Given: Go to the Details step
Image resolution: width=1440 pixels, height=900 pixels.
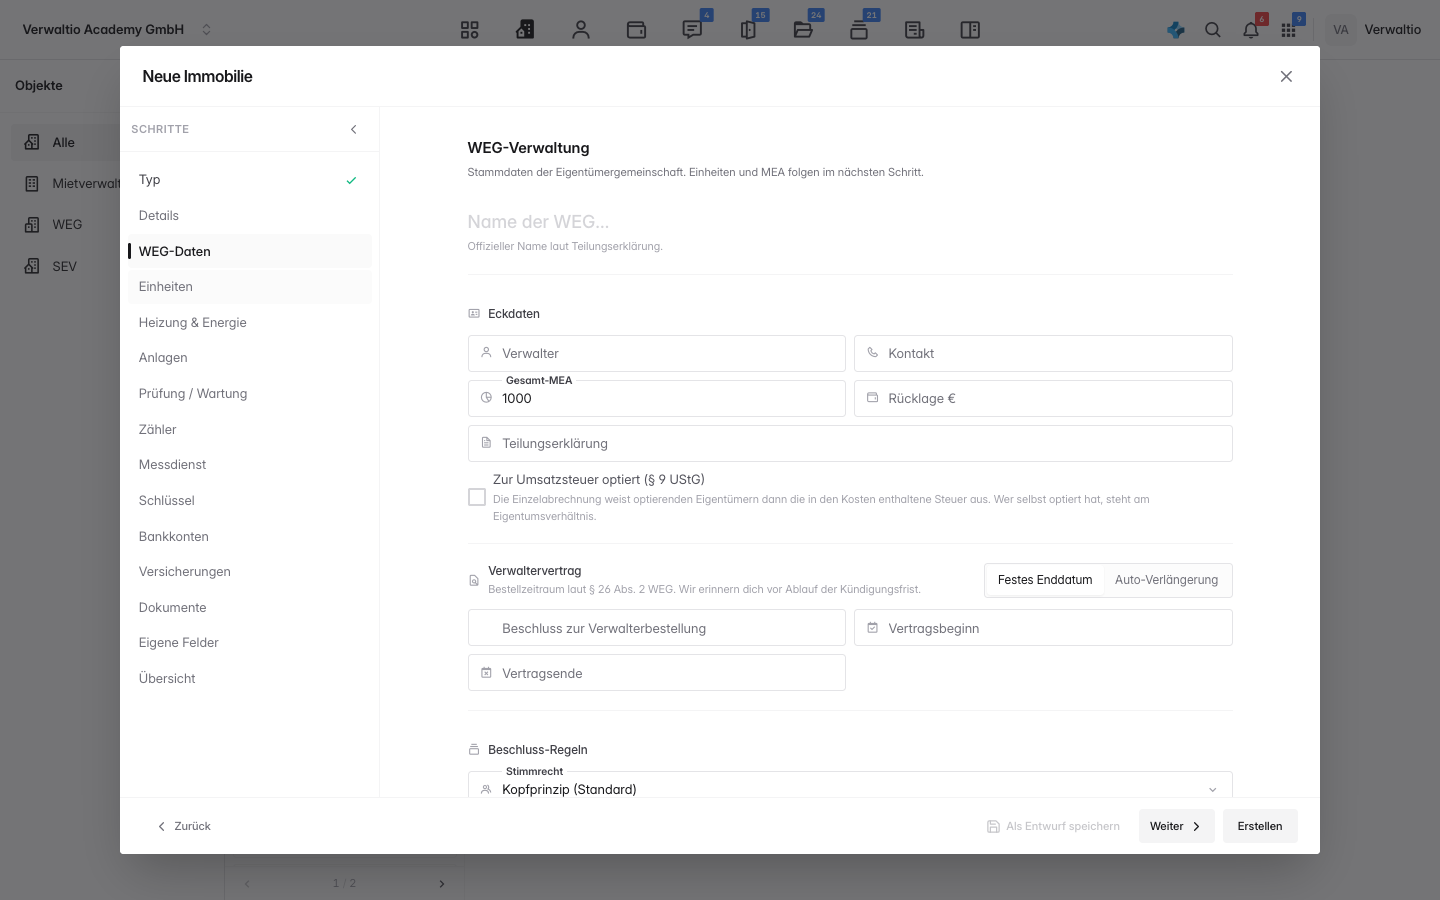Looking at the screenshot, I should click(250, 215).
